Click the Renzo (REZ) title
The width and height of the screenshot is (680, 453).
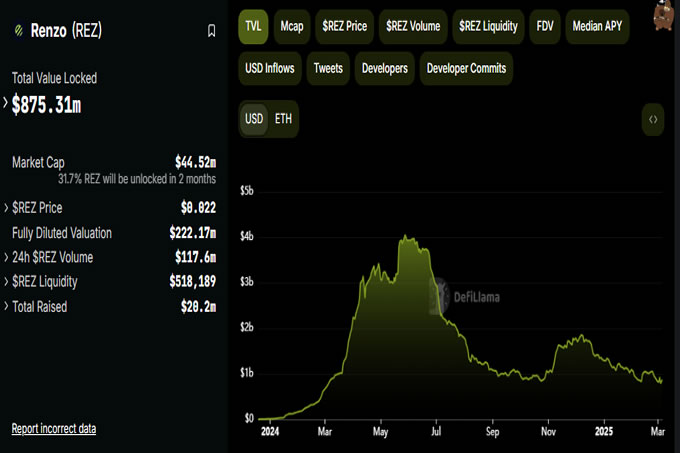click(x=66, y=31)
